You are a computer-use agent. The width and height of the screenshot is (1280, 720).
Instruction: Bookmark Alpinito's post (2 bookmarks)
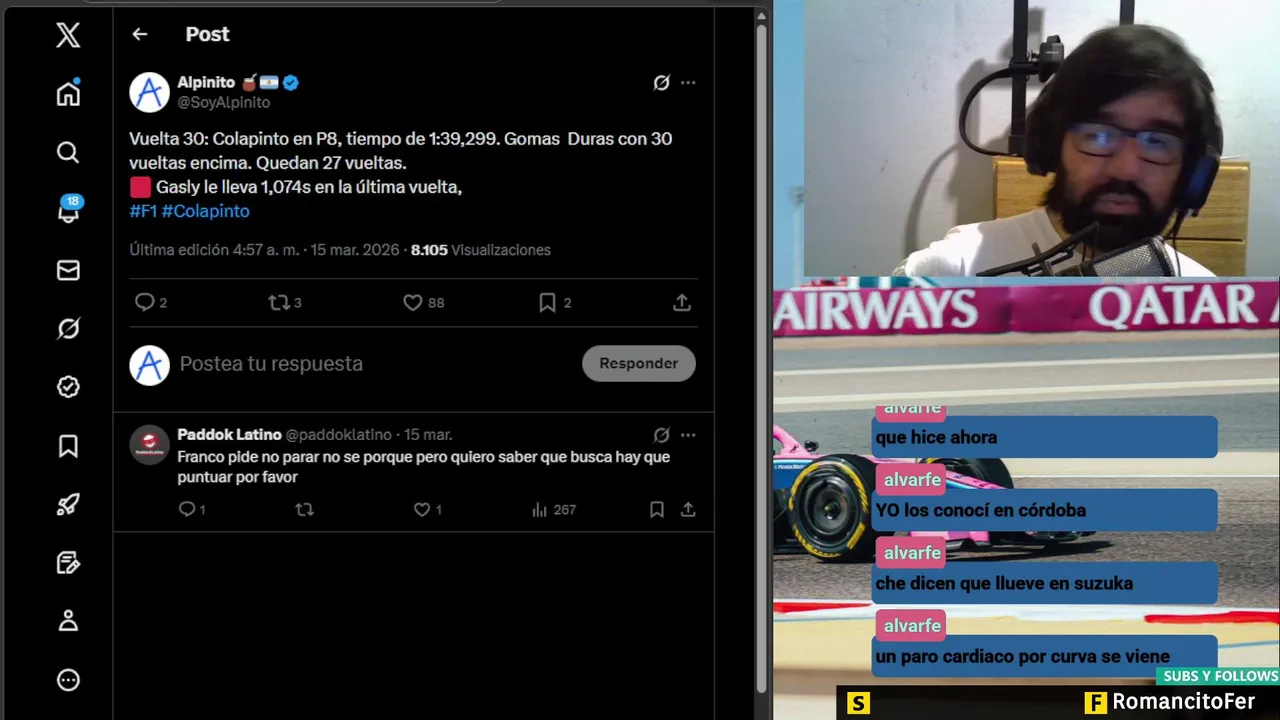[554, 302]
